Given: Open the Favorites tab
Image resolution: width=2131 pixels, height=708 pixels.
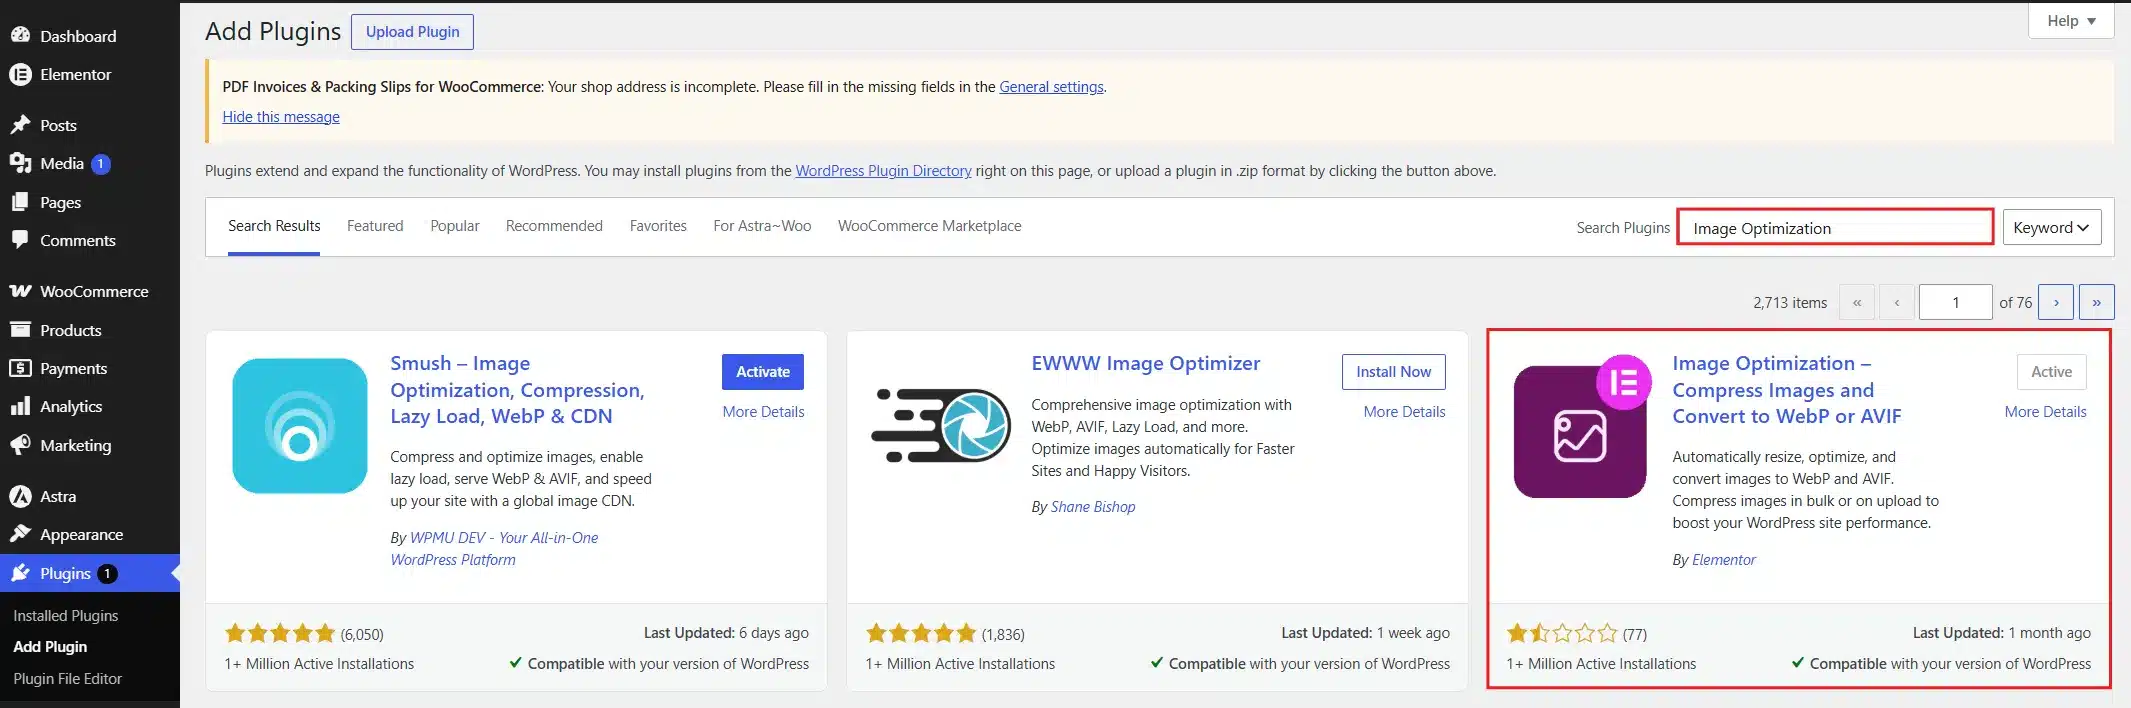Looking at the screenshot, I should (658, 226).
